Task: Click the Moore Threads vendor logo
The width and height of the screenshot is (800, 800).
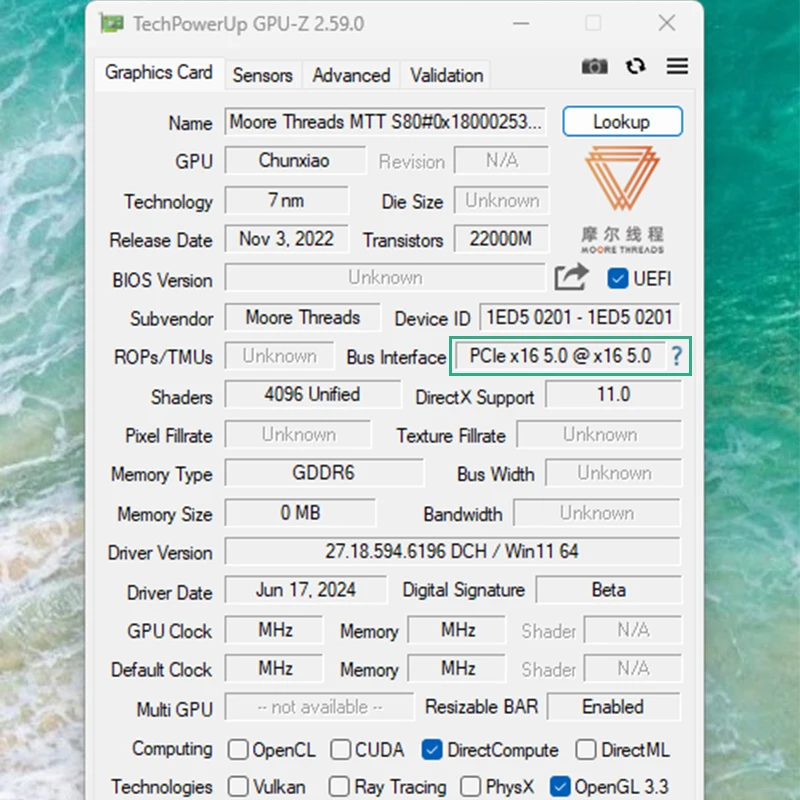Action: (622, 200)
